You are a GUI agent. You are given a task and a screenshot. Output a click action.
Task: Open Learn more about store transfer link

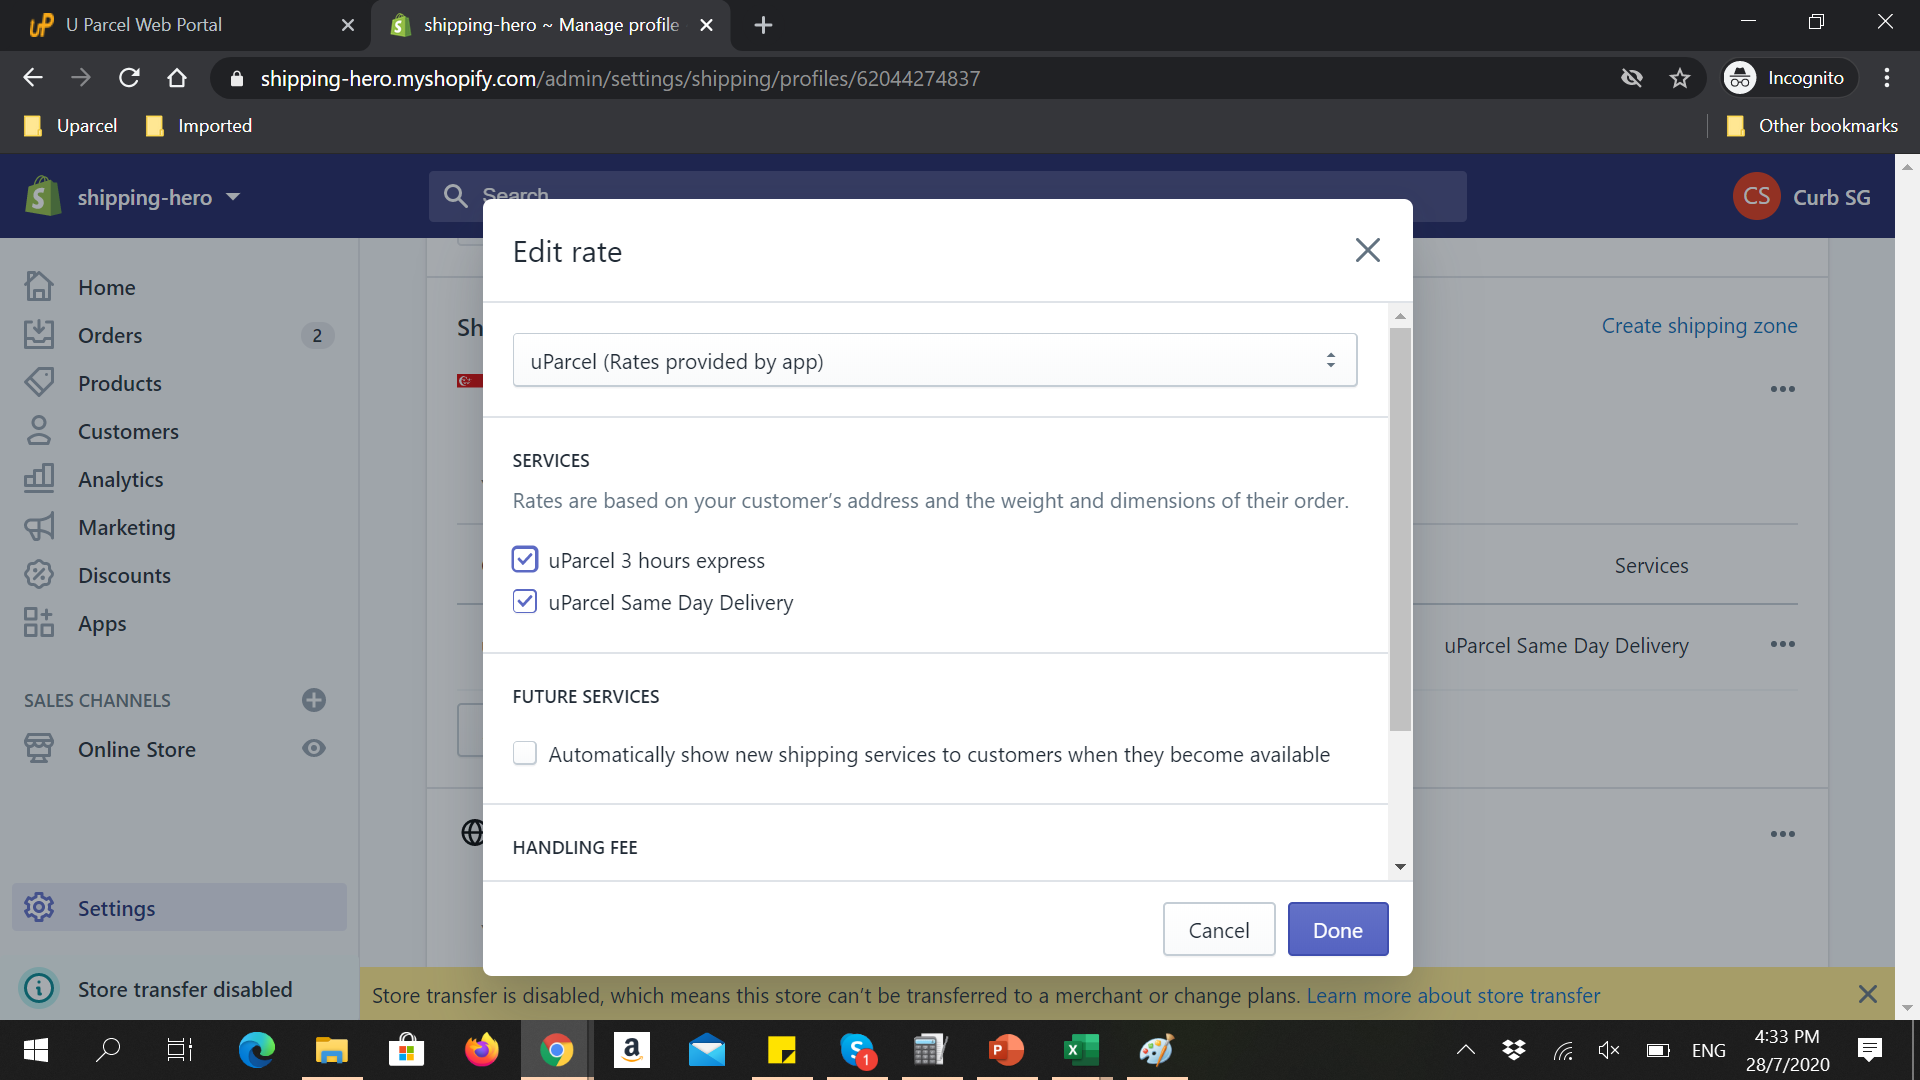(1452, 995)
